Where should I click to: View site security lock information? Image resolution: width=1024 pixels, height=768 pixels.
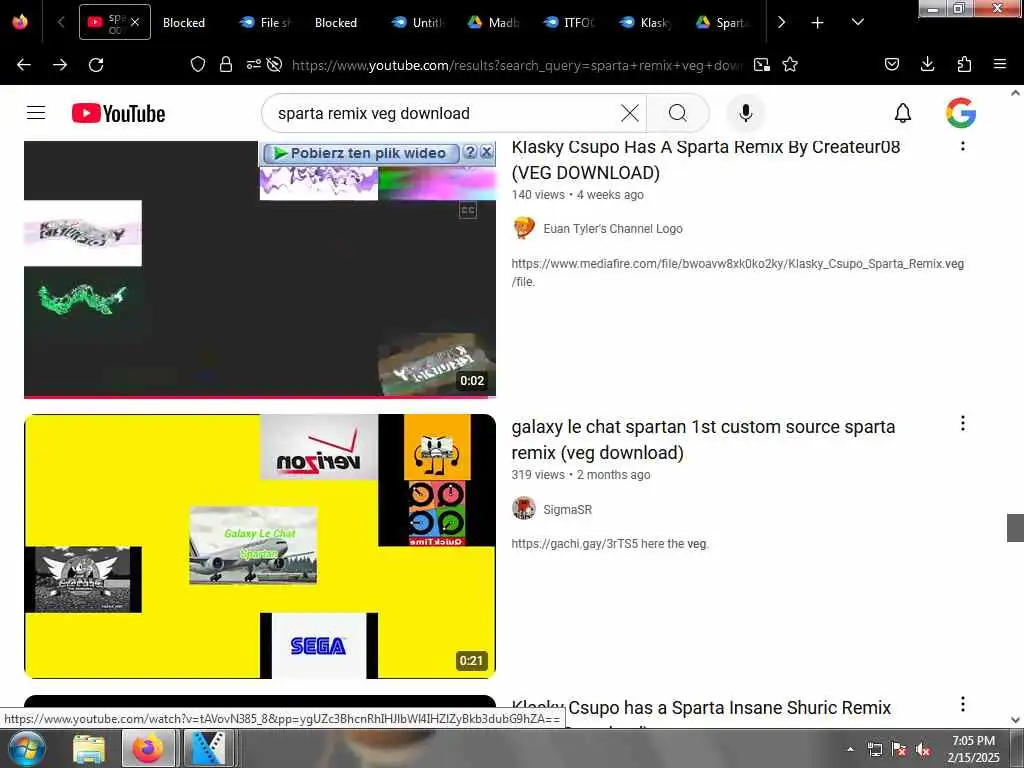pos(226,64)
